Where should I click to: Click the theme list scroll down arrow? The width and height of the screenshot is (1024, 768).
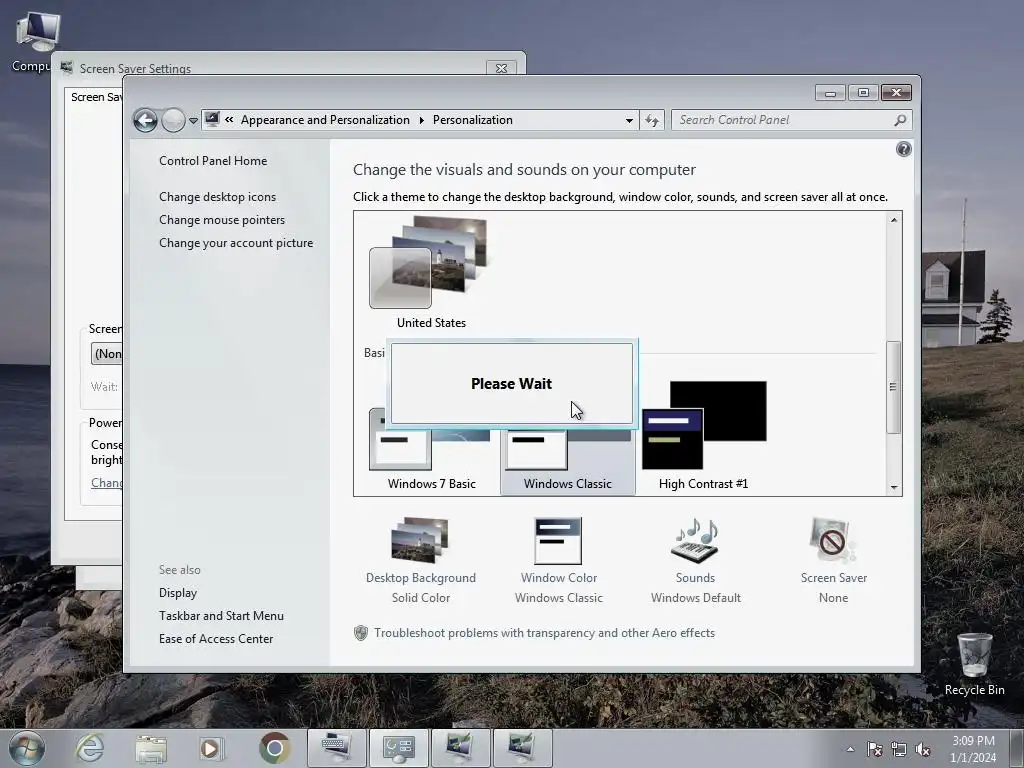[x=893, y=487]
